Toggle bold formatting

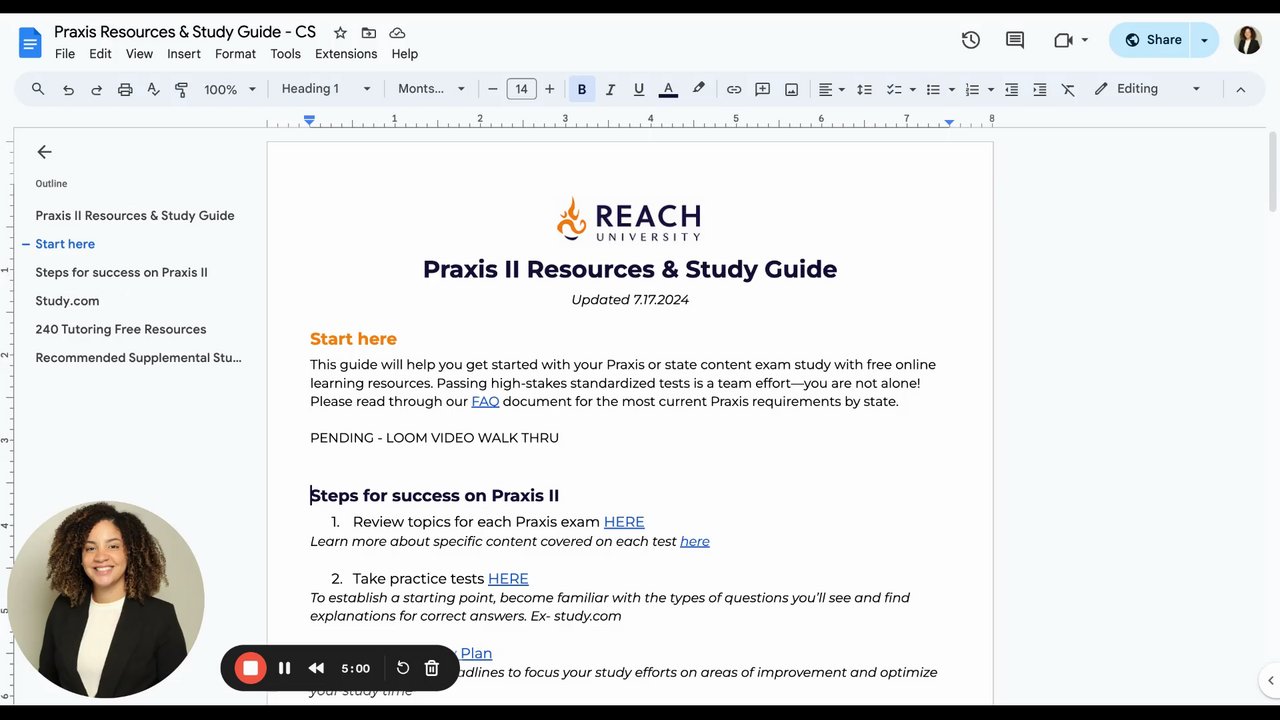point(582,89)
